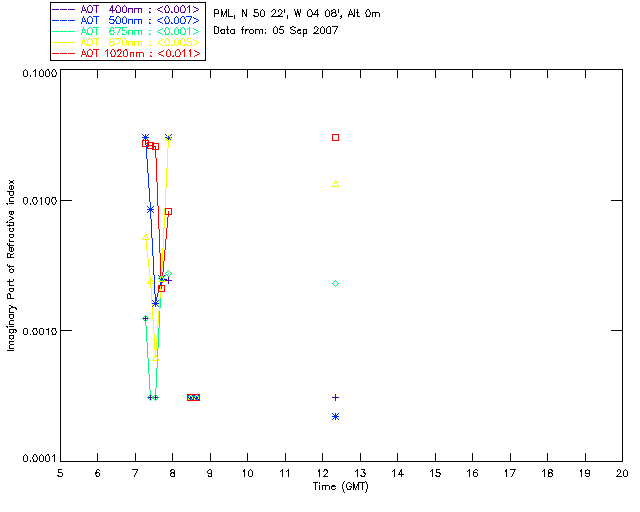Select the isolated red square marker after 12 GMT
The height and width of the screenshot is (512, 640).
[336, 138]
